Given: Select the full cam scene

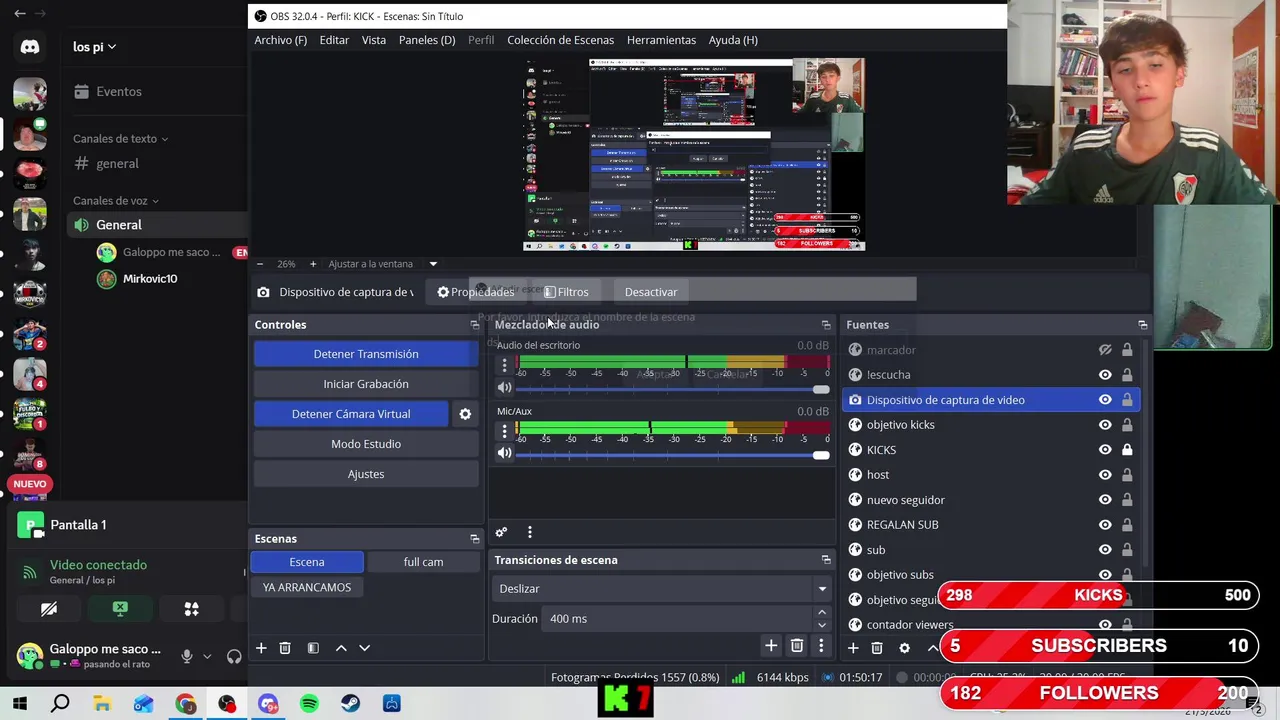Looking at the screenshot, I should pos(423,562).
